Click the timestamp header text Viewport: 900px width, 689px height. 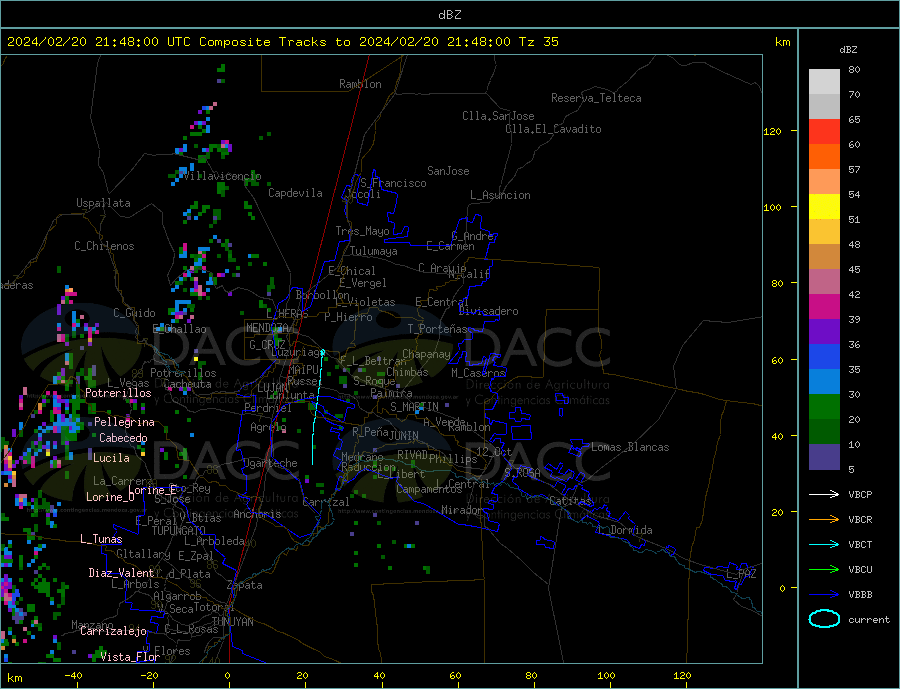(282, 42)
